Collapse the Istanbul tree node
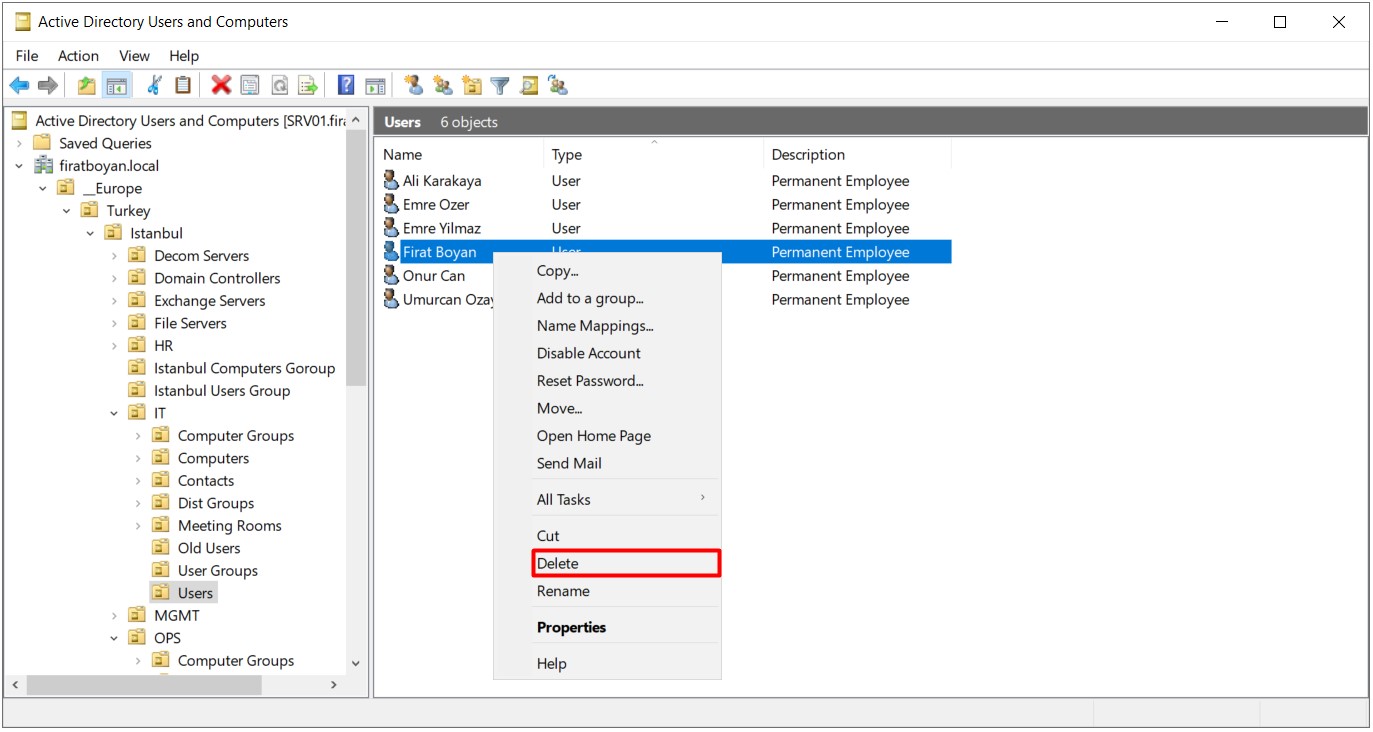This screenshot has height=732, width=1373. (x=90, y=233)
